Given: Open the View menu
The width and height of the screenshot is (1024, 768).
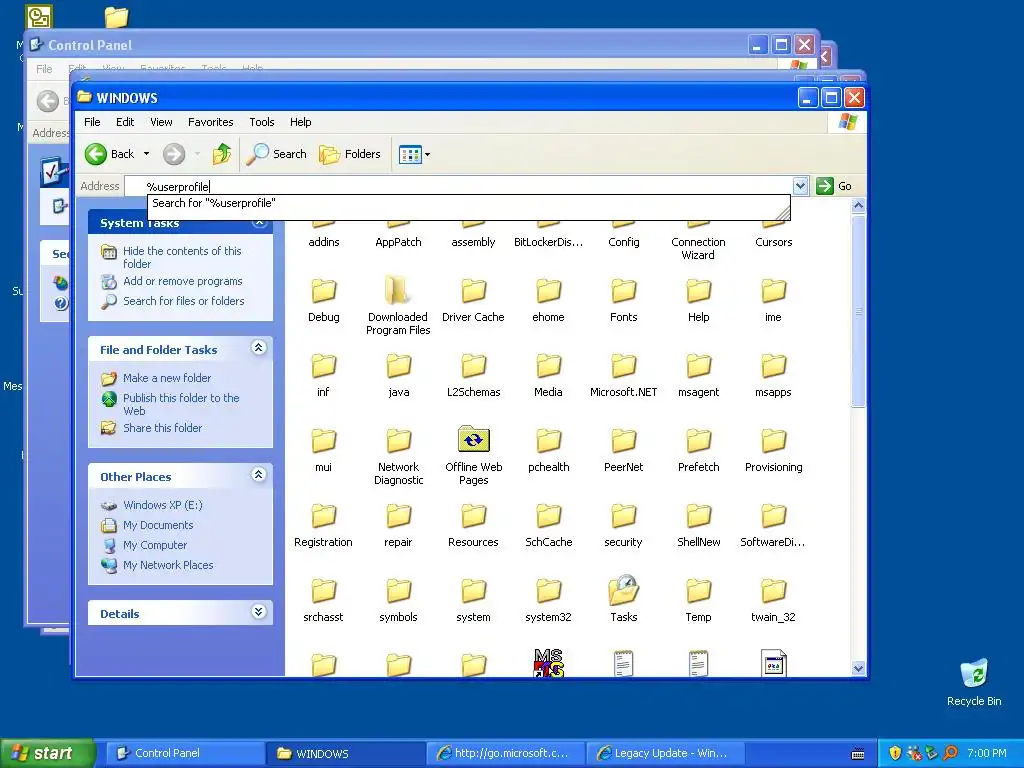Looking at the screenshot, I should tap(161, 122).
